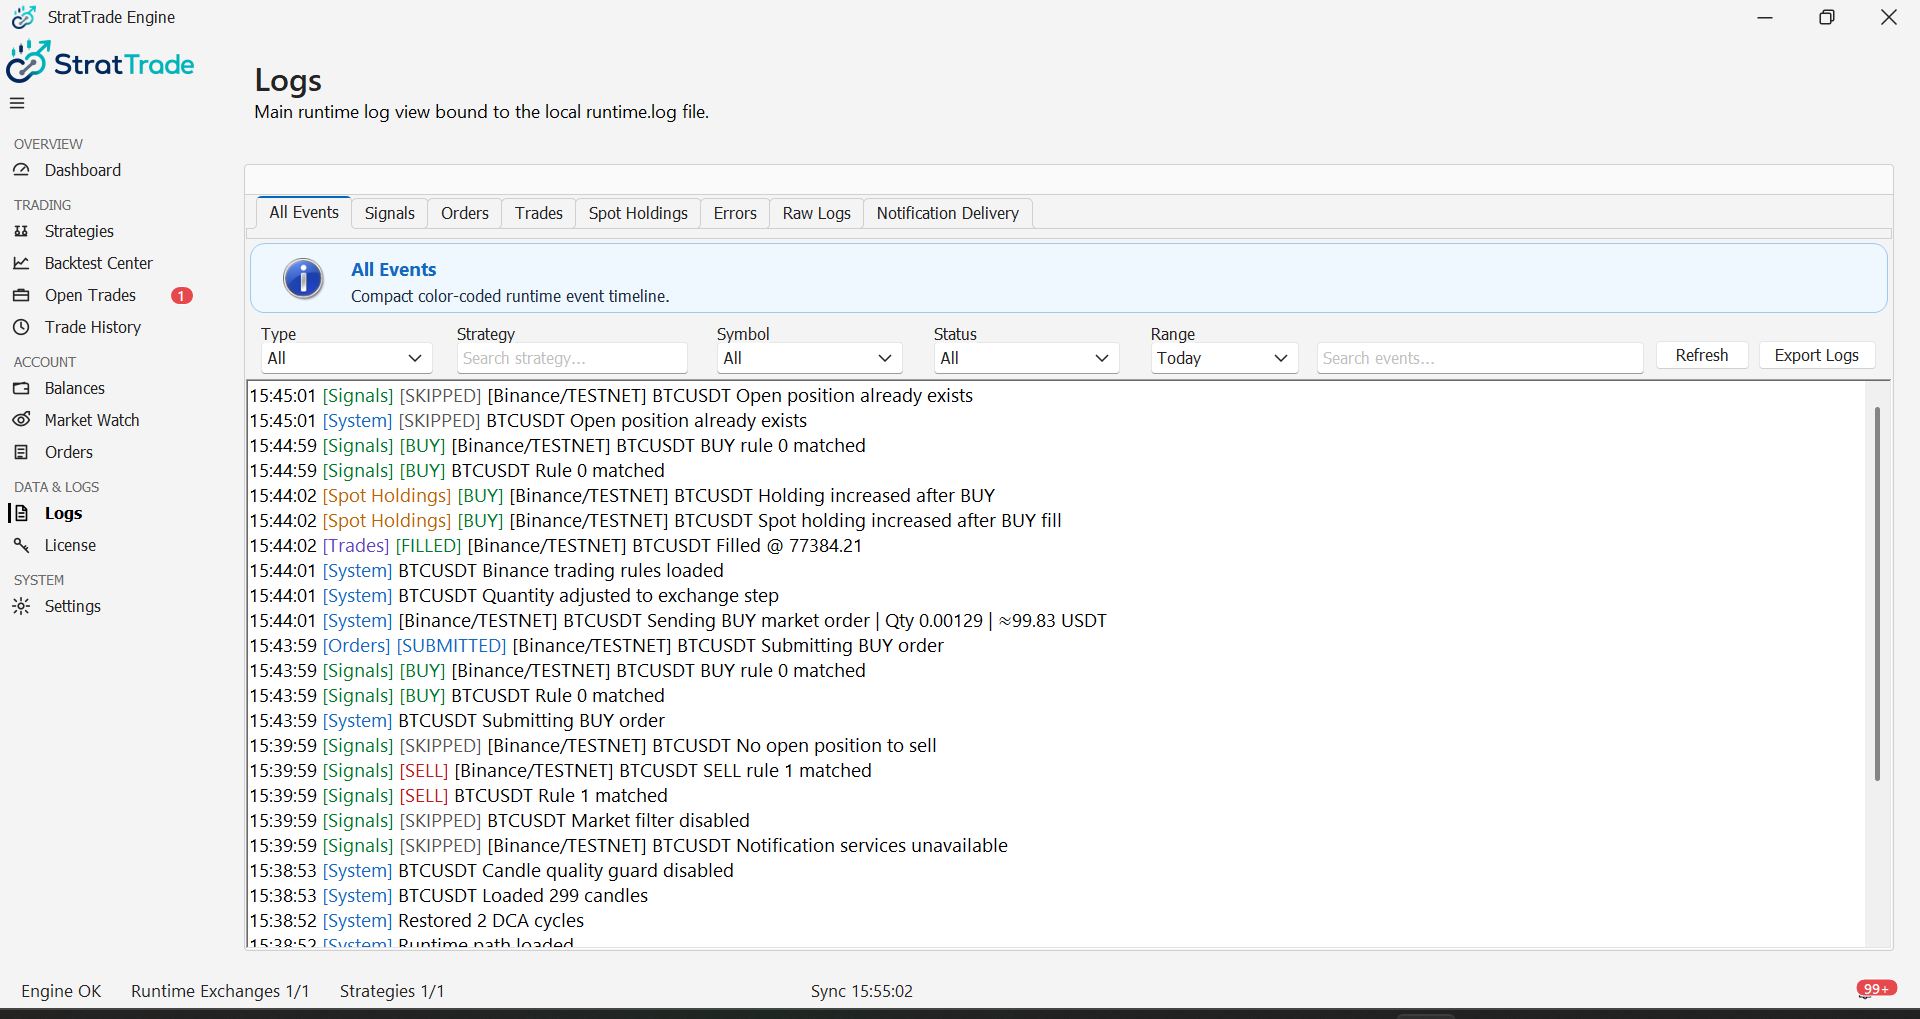The image size is (1920, 1019).
Task: Click the Trade History clock icon
Action: [x=21, y=327]
